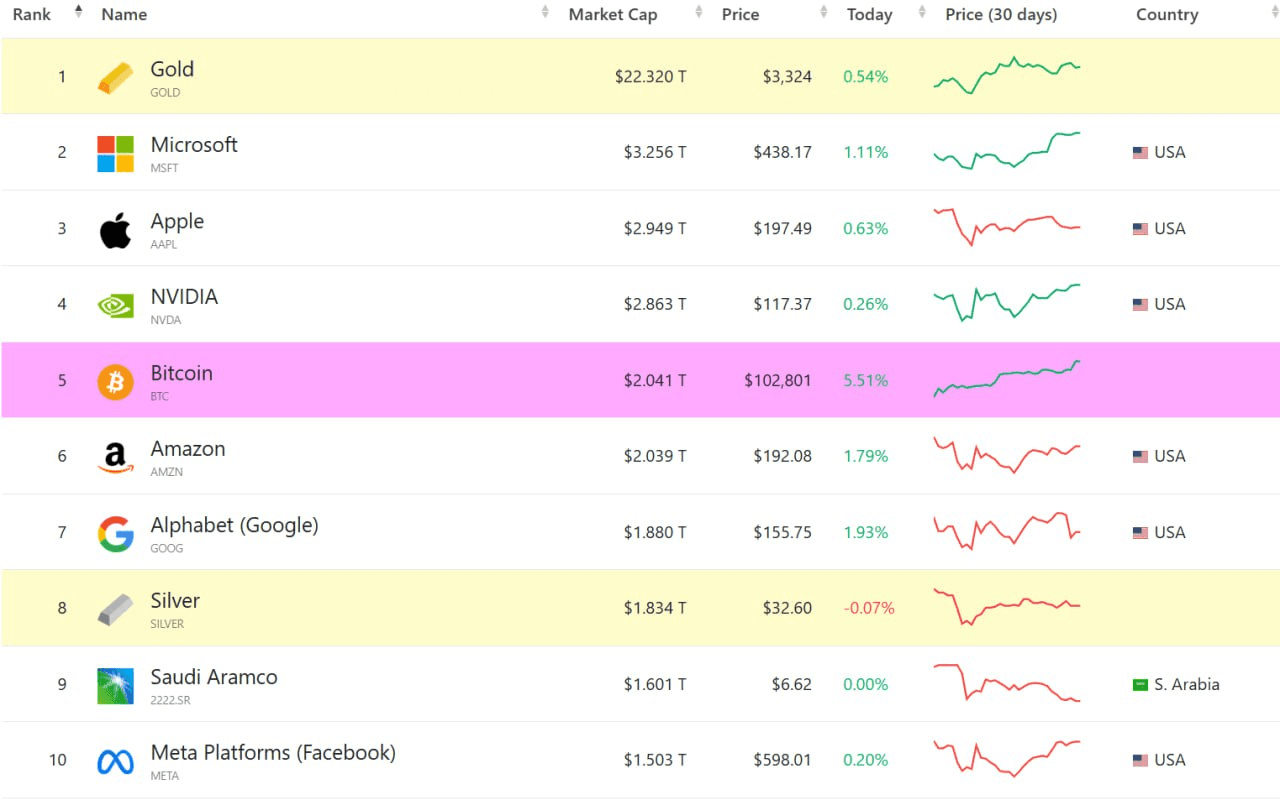Click the NVIDIA logo icon
The image size is (1280, 800).
(x=115, y=305)
